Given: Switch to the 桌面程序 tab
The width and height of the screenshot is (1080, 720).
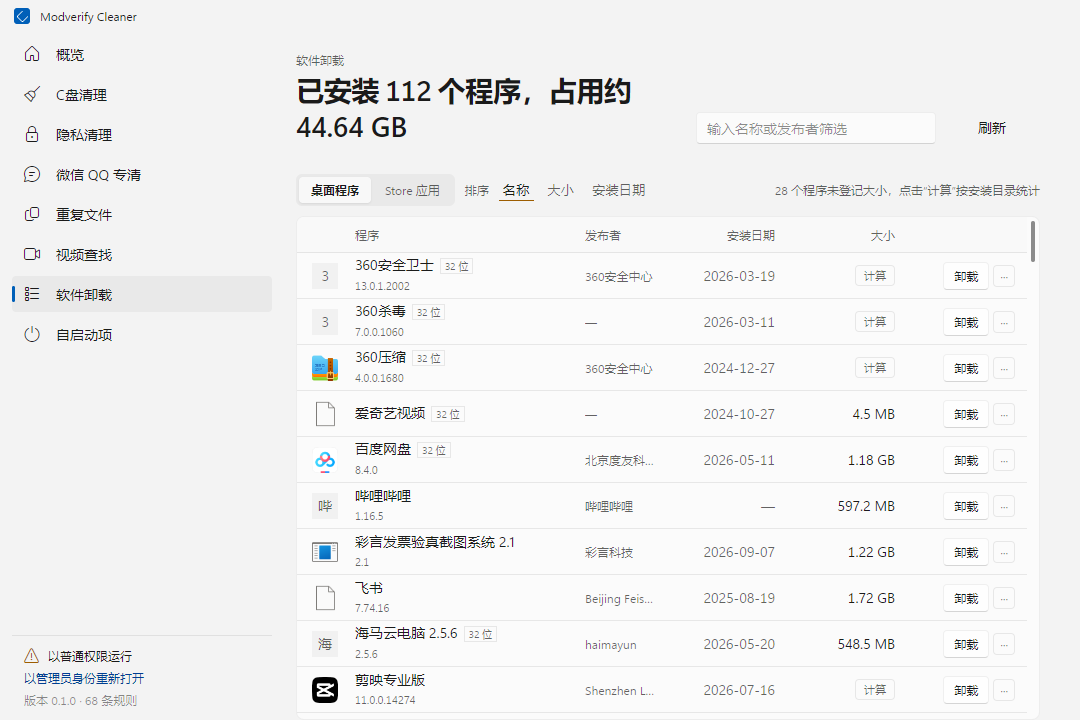Looking at the screenshot, I should 335,190.
